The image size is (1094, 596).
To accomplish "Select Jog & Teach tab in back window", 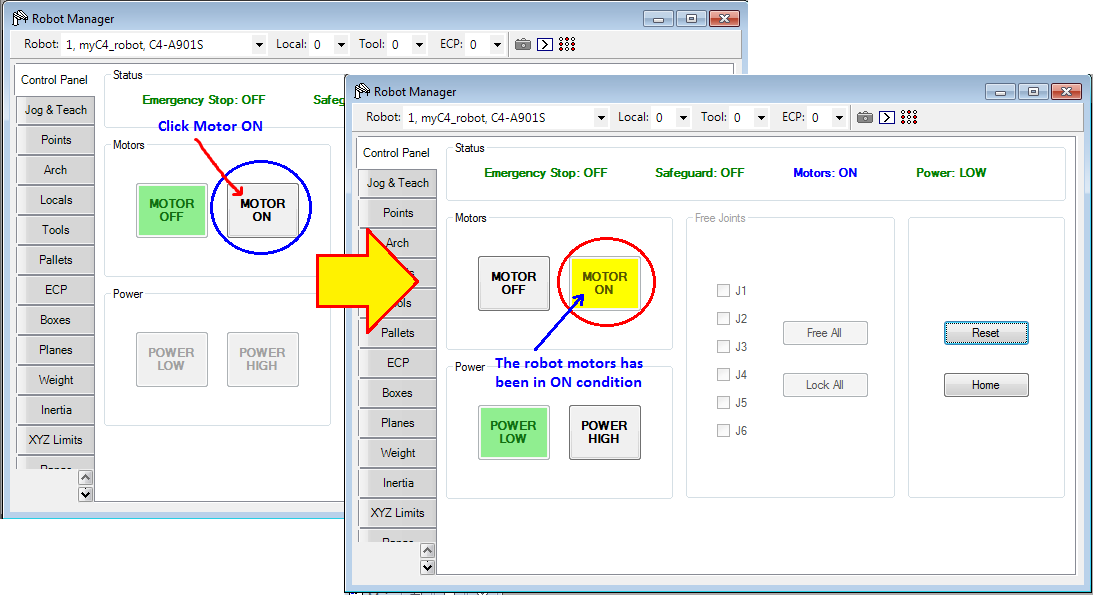I will pyautogui.click(x=56, y=110).
